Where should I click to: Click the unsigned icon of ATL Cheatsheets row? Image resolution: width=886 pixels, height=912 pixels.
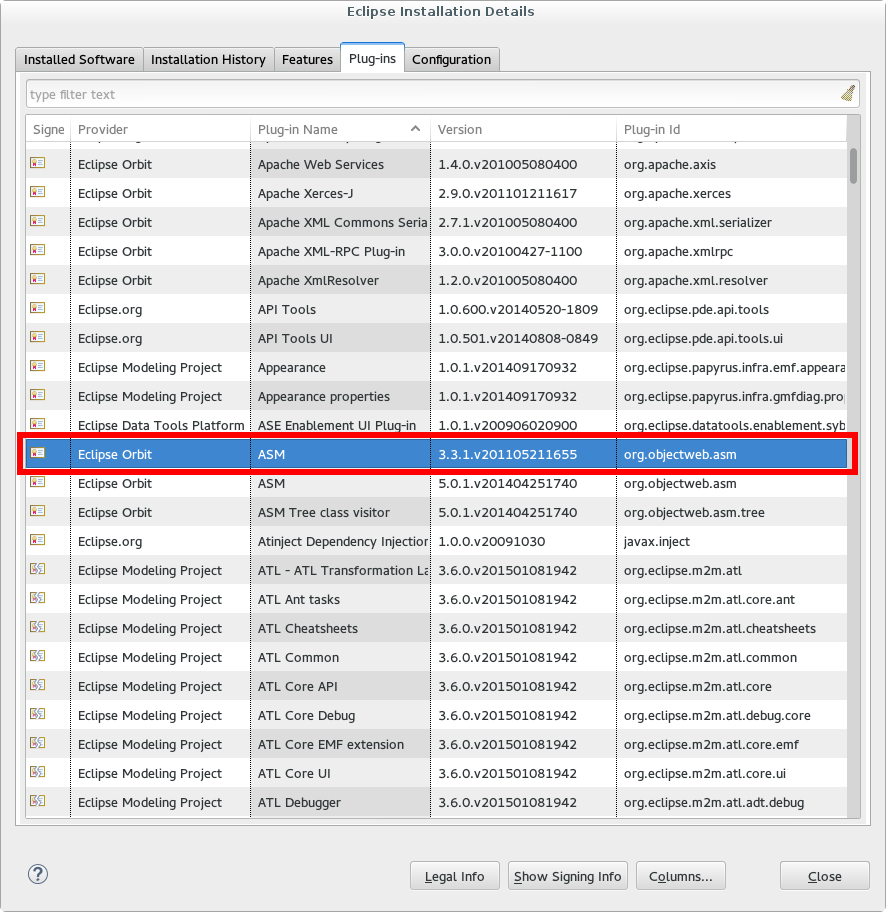click(38, 628)
